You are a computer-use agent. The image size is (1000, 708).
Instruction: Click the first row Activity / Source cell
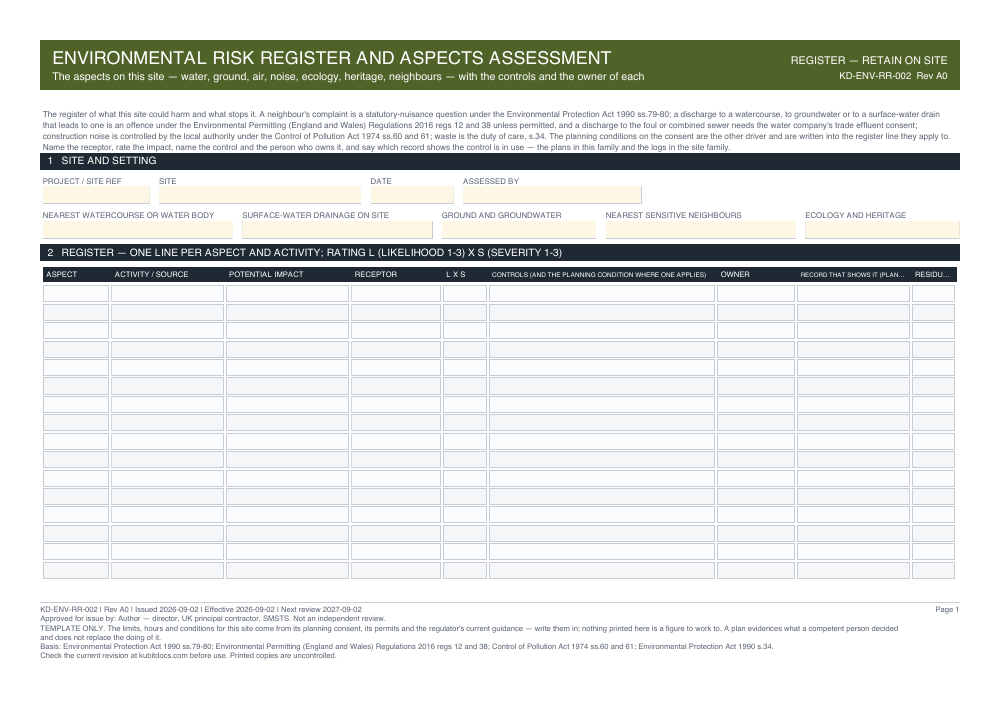click(x=167, y=293)
